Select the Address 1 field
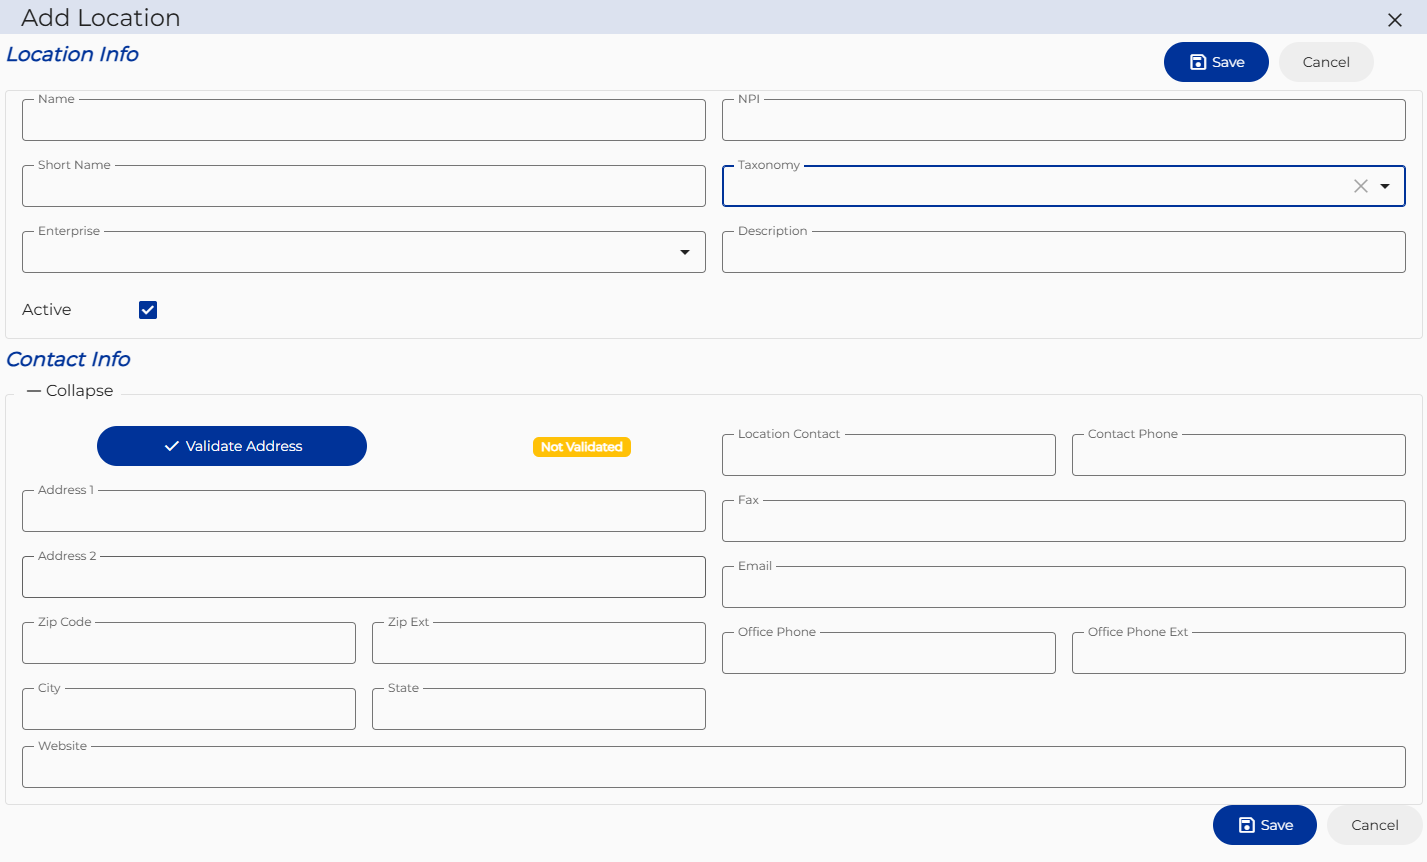Screen dimensions: 1427x862 [364, 511]
